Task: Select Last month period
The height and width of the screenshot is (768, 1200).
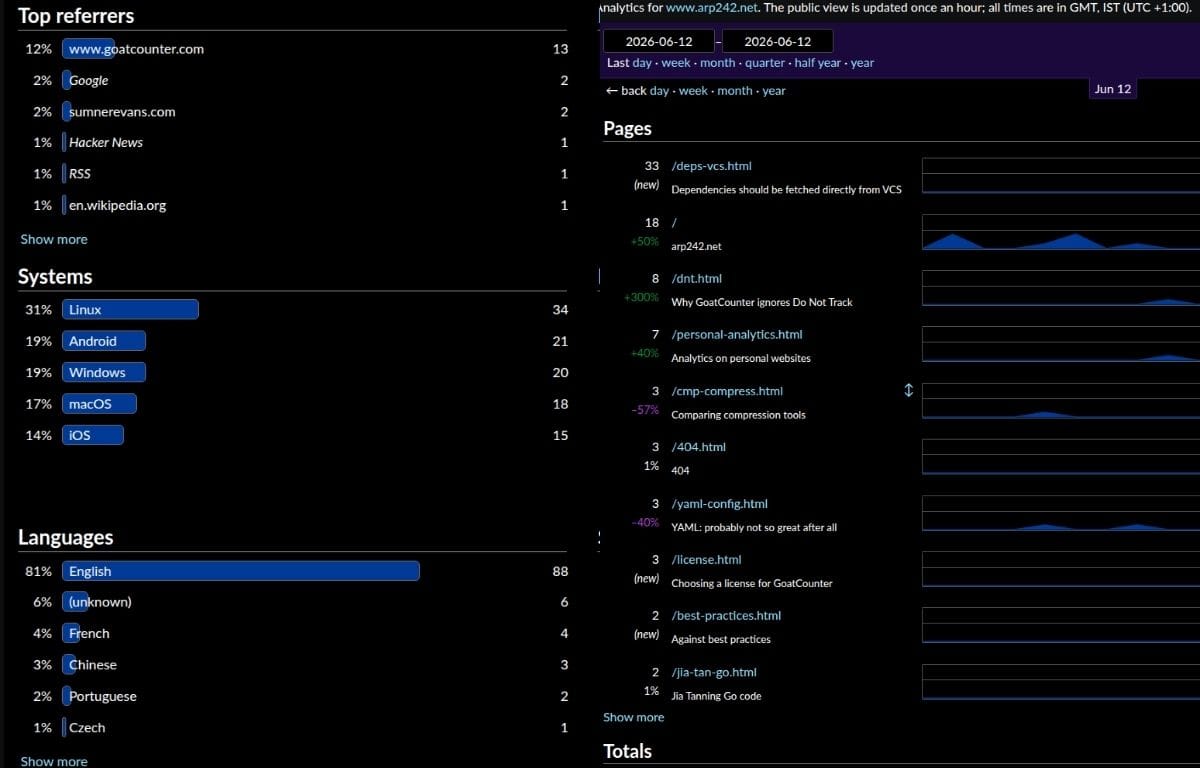Action: click(x=717, y=62)
